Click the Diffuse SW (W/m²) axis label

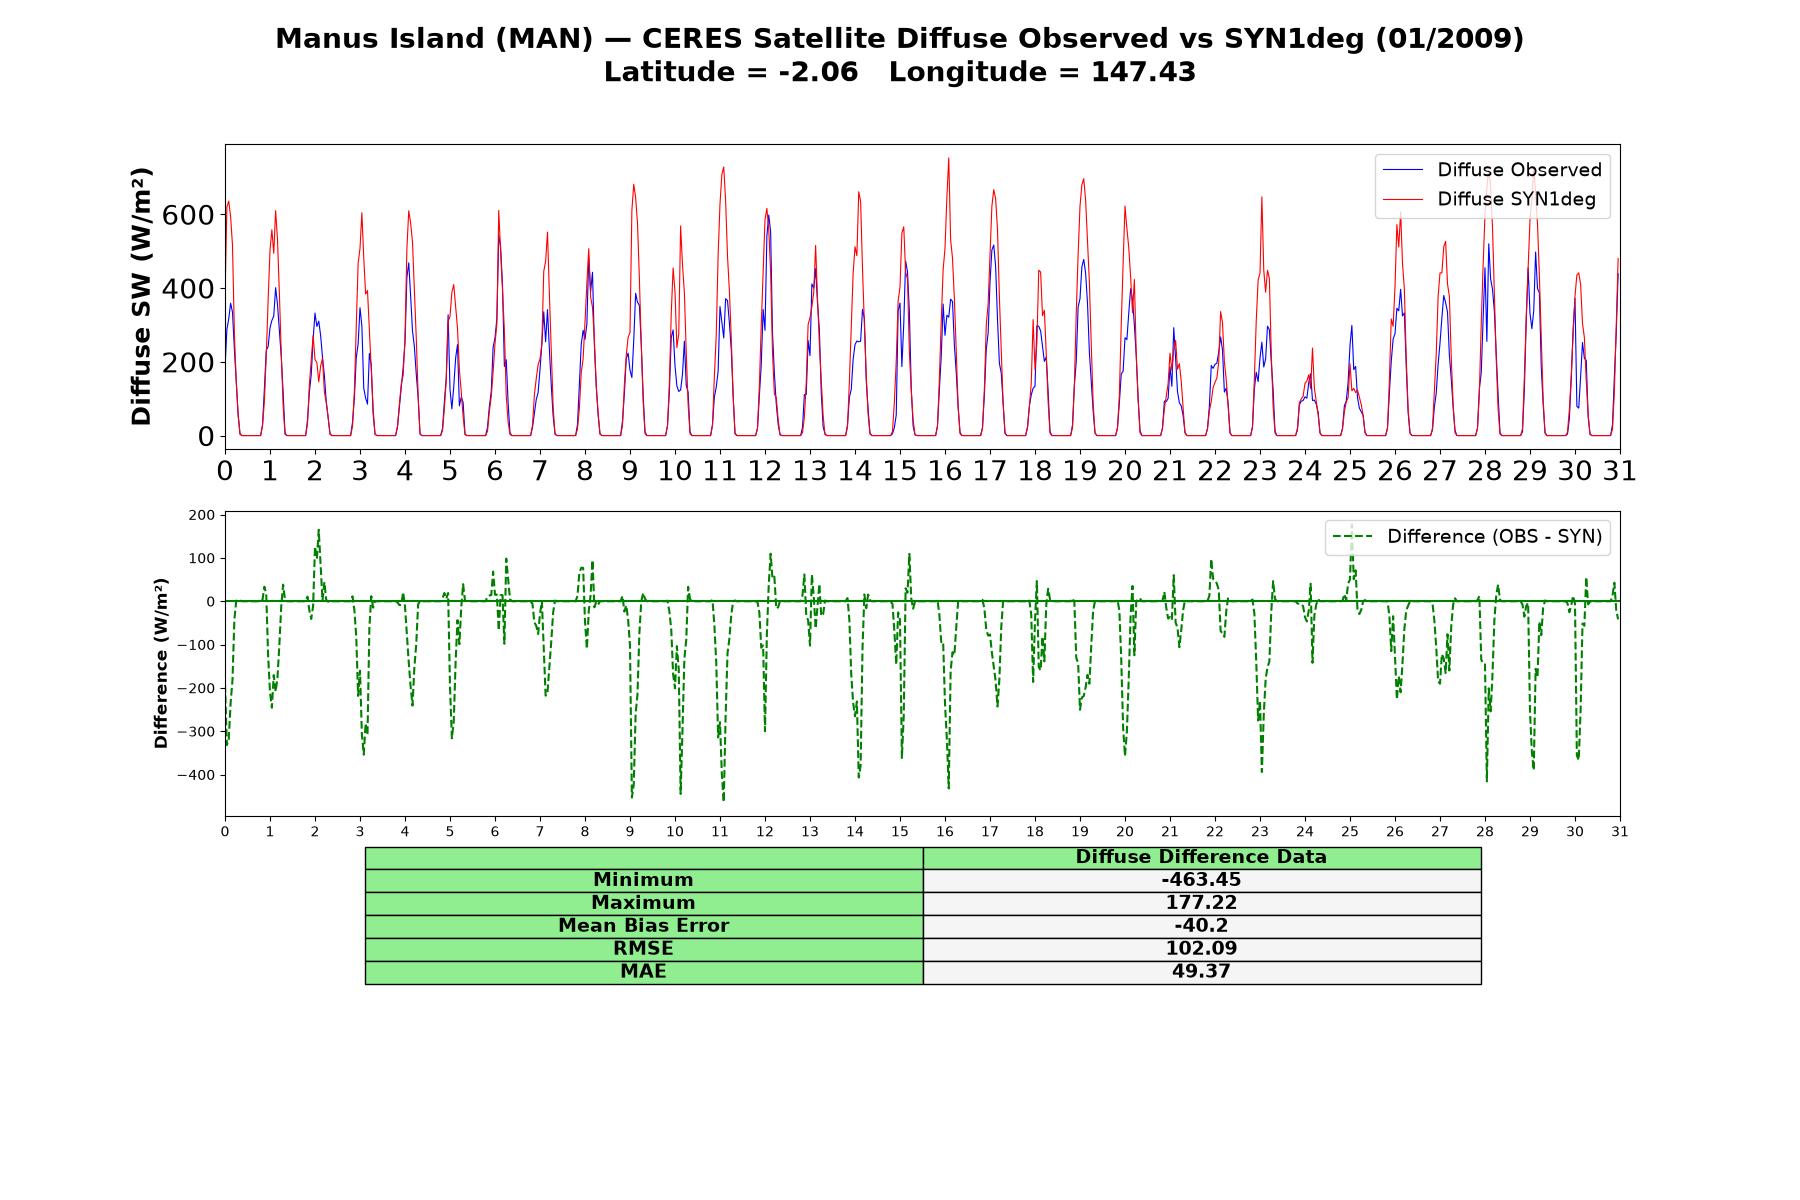(142, 297)
